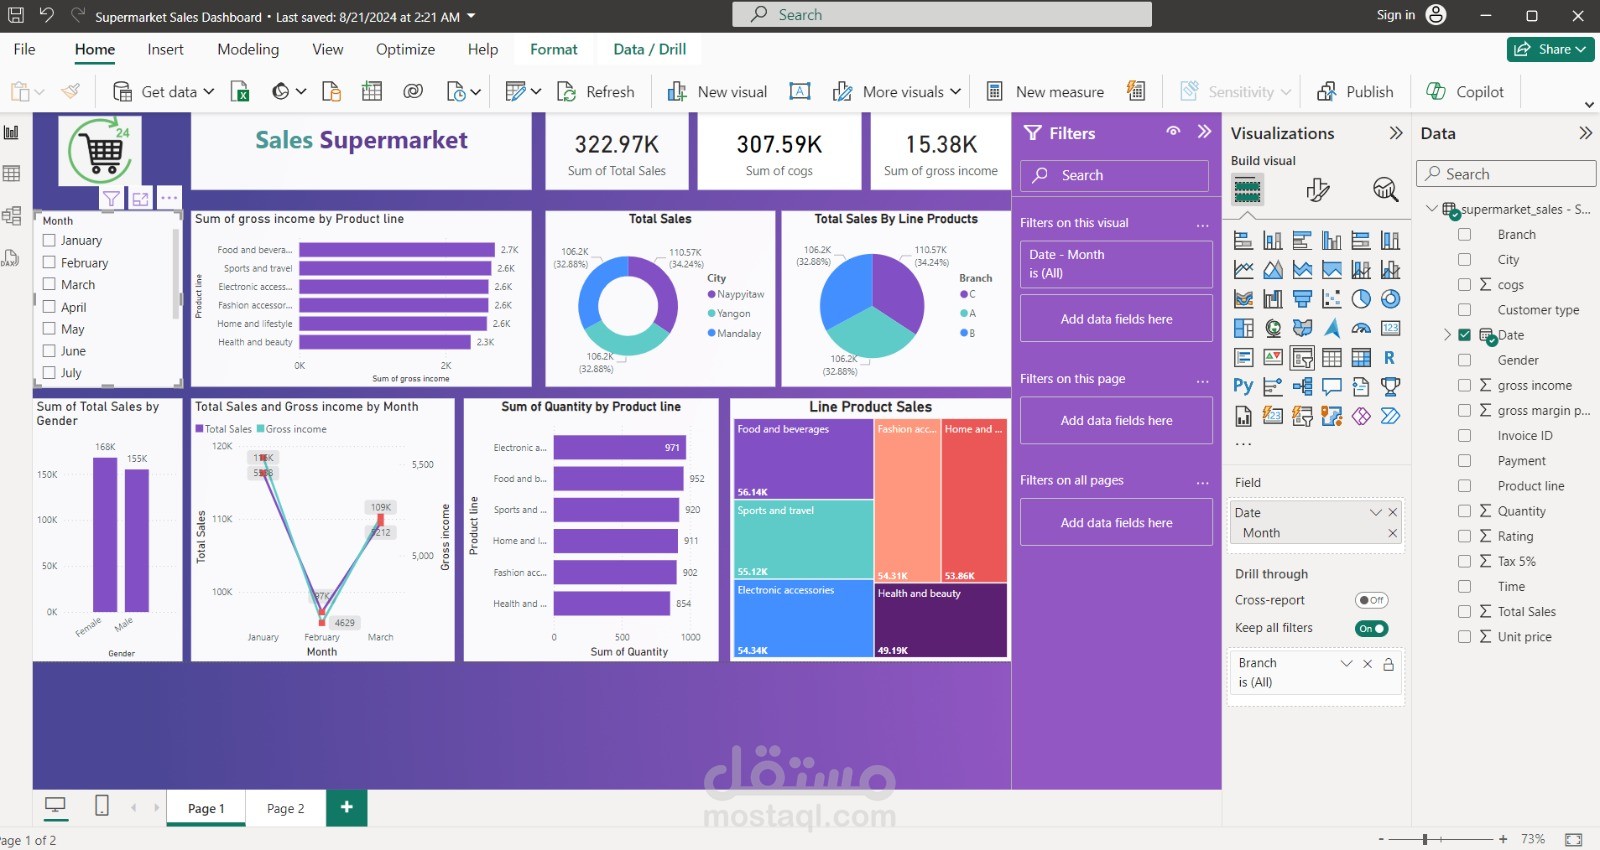The image size is (1600, 850).
Task: Click the Excel workbook data source icon
Action: [240, 92]
